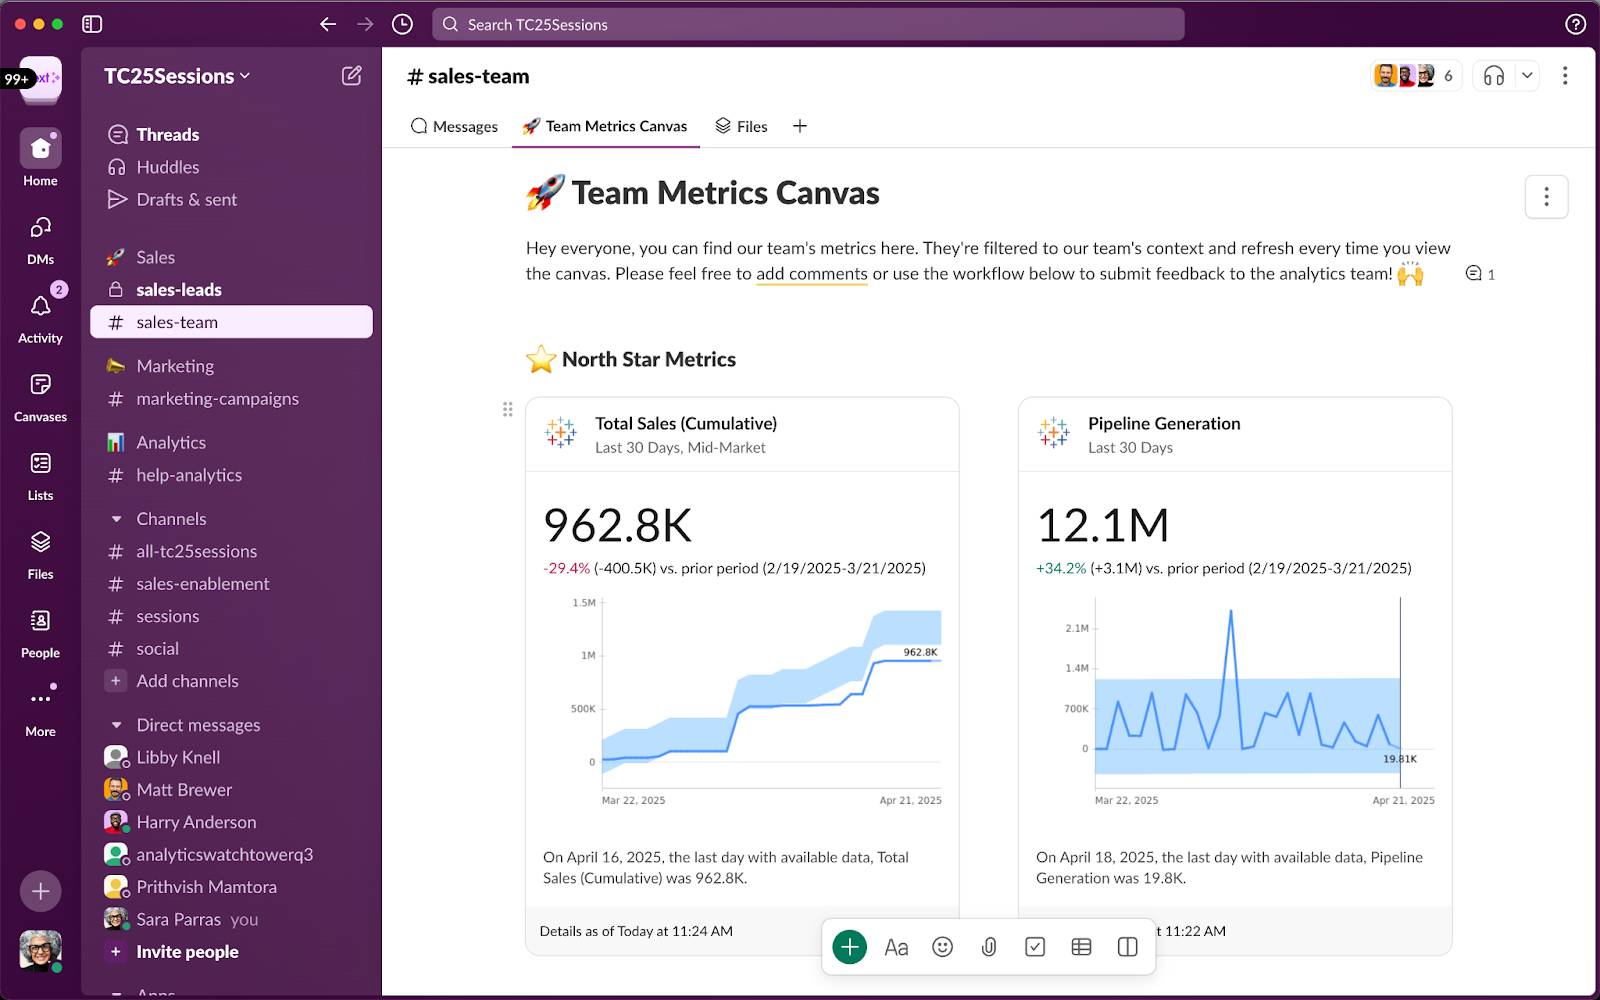Start a huddle with headphones icon
The image size is (1600, 1000).
coord(1494,76)
